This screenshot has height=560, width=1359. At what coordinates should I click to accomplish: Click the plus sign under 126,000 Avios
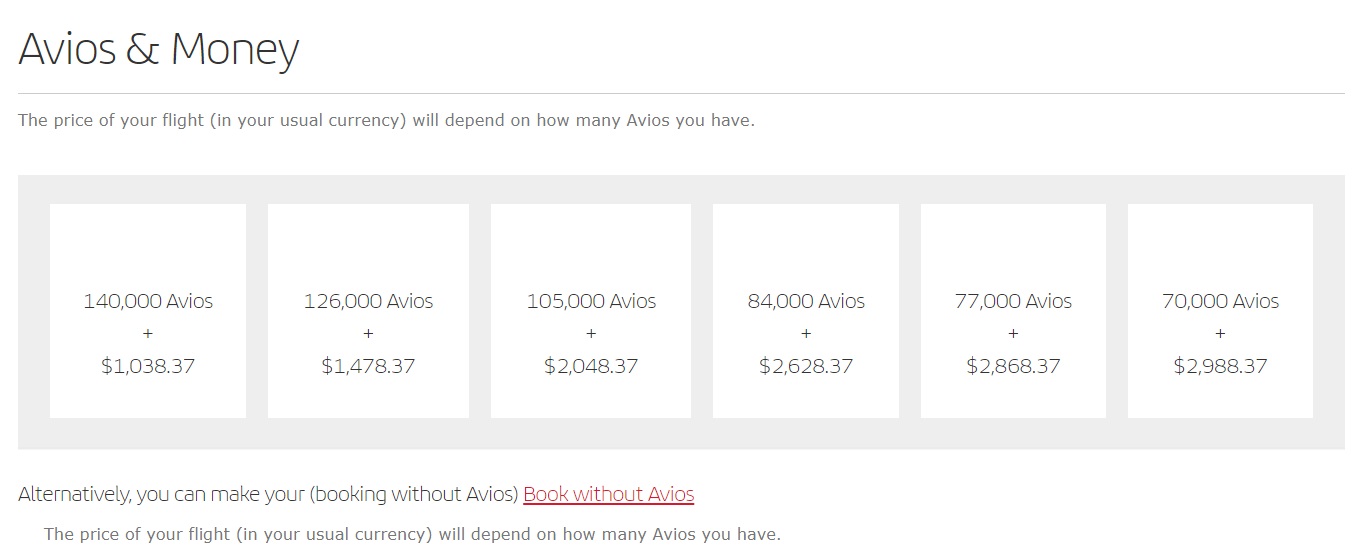368,333
